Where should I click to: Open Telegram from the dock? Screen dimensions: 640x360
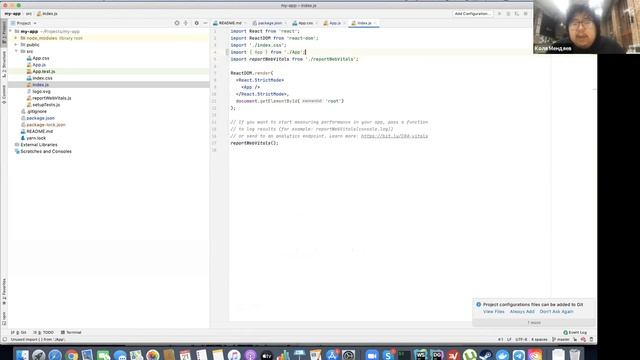click(x=518, y=355)
